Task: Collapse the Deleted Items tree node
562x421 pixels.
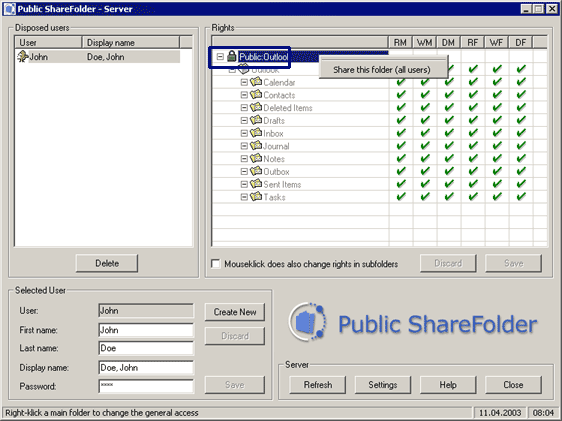Action: [244, 108]
